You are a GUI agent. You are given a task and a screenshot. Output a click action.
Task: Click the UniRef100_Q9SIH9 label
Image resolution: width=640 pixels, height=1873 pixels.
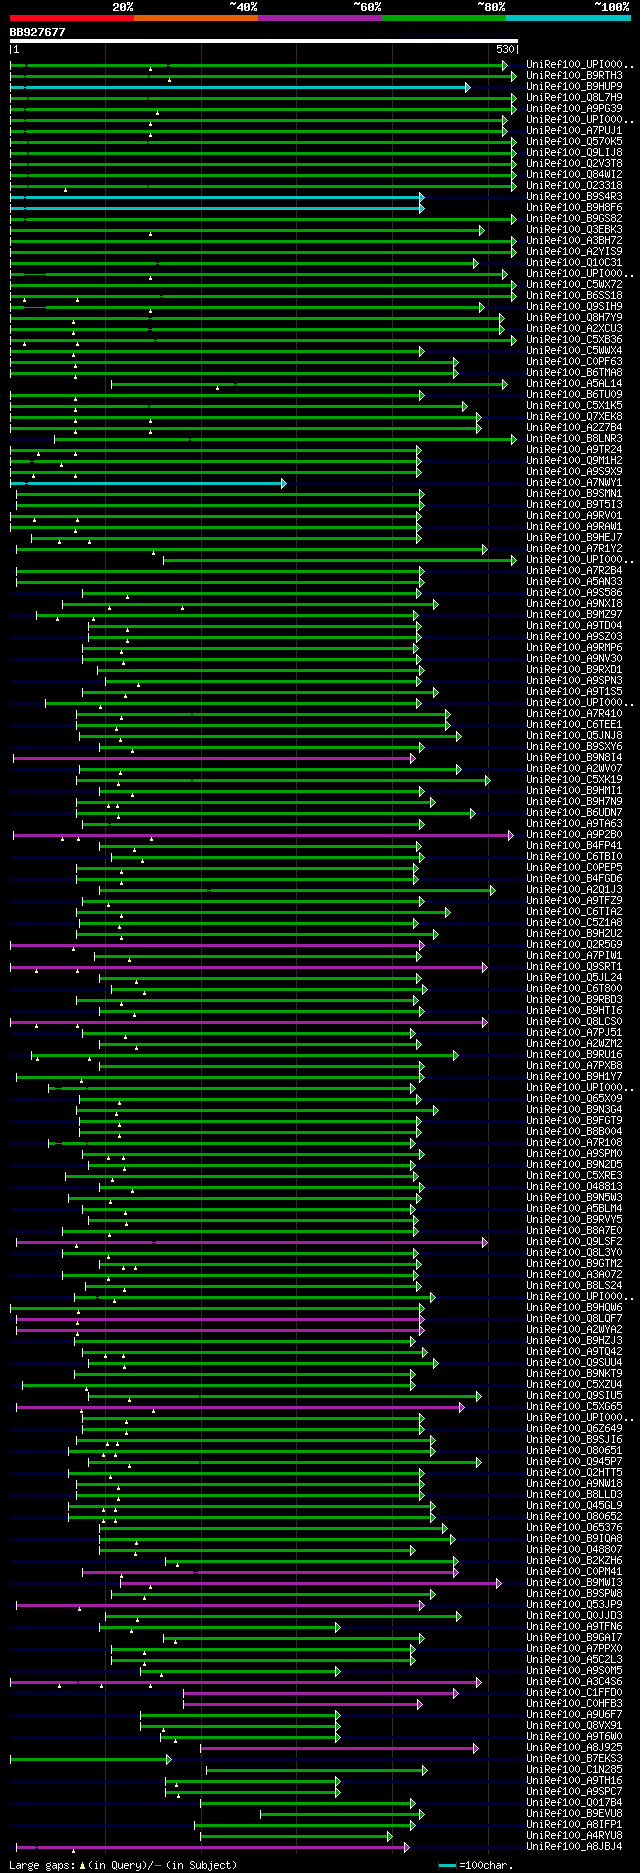coord(574,306)
